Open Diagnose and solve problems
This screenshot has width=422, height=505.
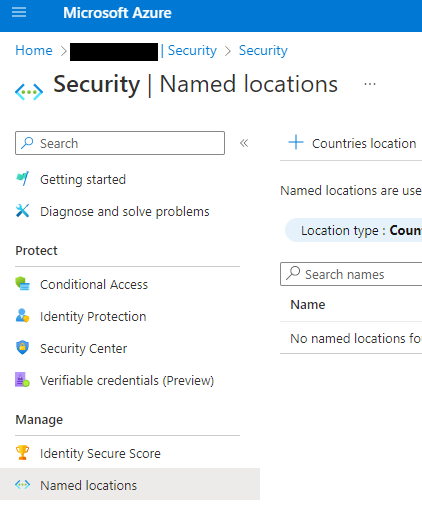(x=125, y=211)
